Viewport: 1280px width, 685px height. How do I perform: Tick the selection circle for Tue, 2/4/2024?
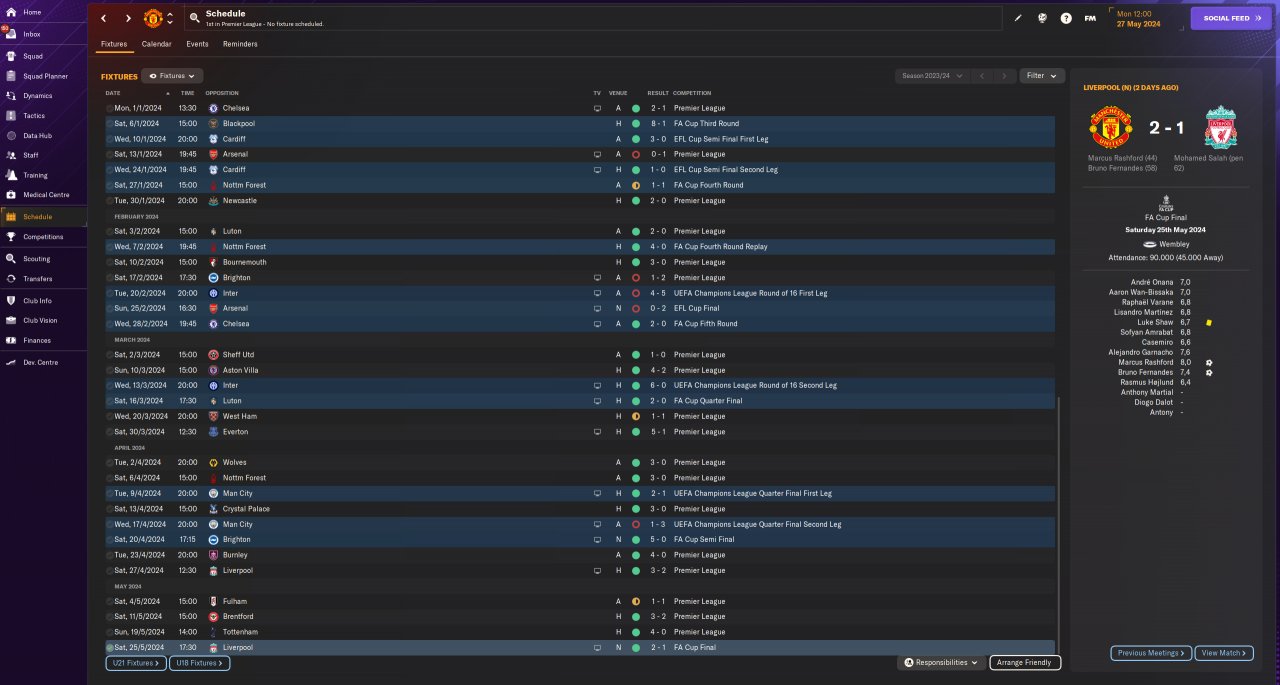[110, 463]
